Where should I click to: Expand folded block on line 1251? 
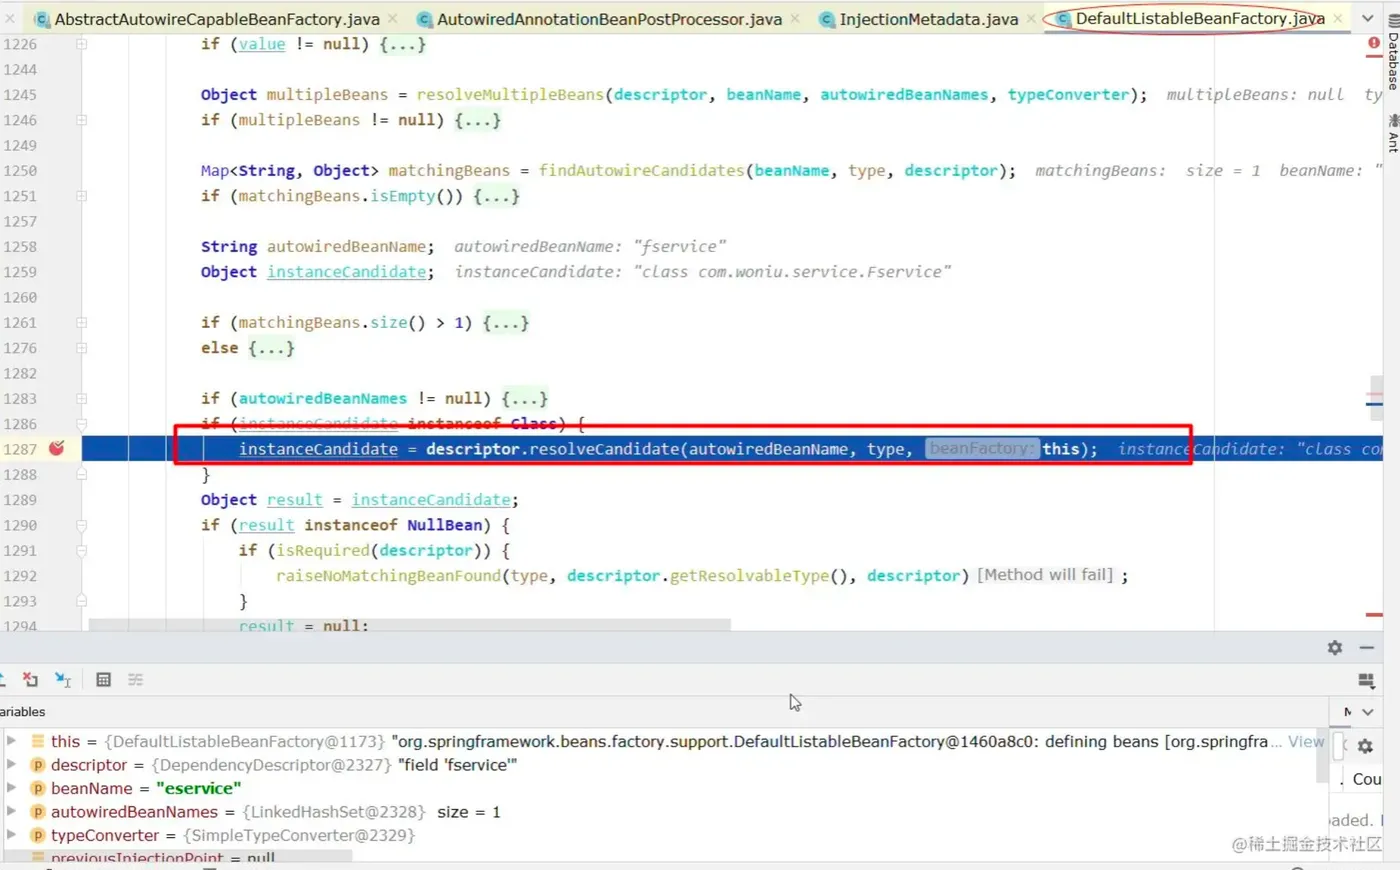click(x=81, y=196)
